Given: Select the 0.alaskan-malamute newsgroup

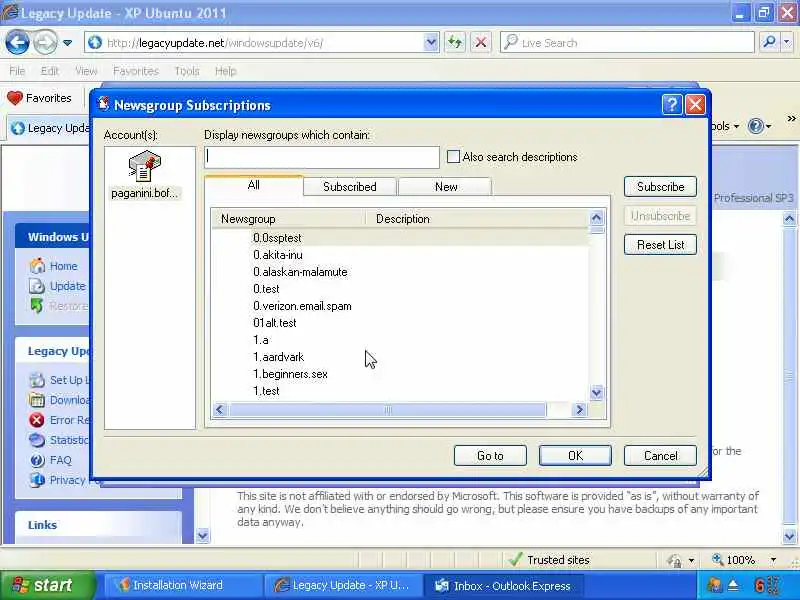Looking at the screenshot, I should point(300,272).
